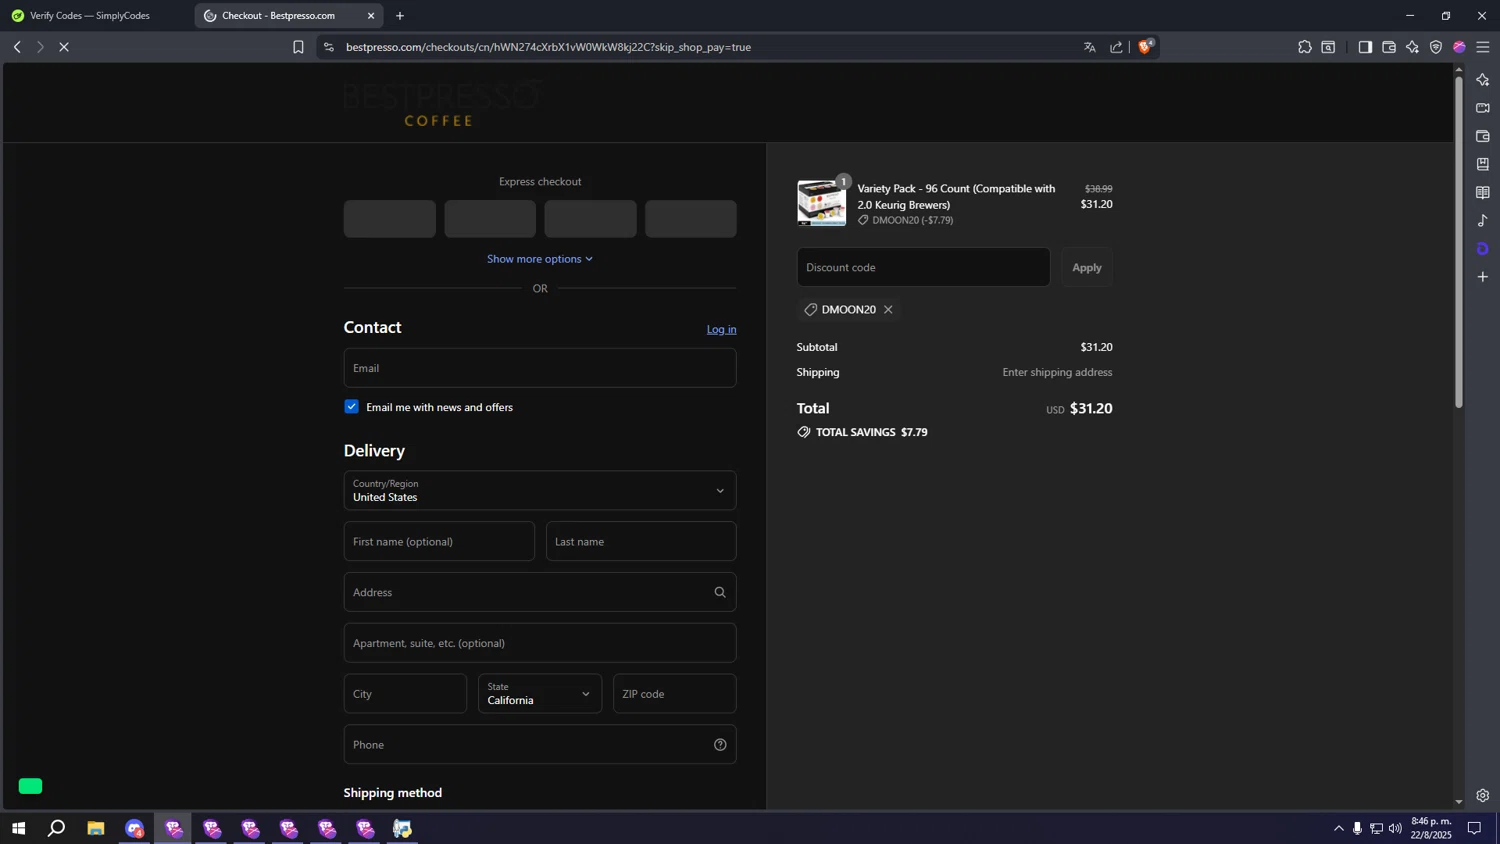1500x844 pixels.
Task: Click the Log in link
Action: [x=721, y=329]
